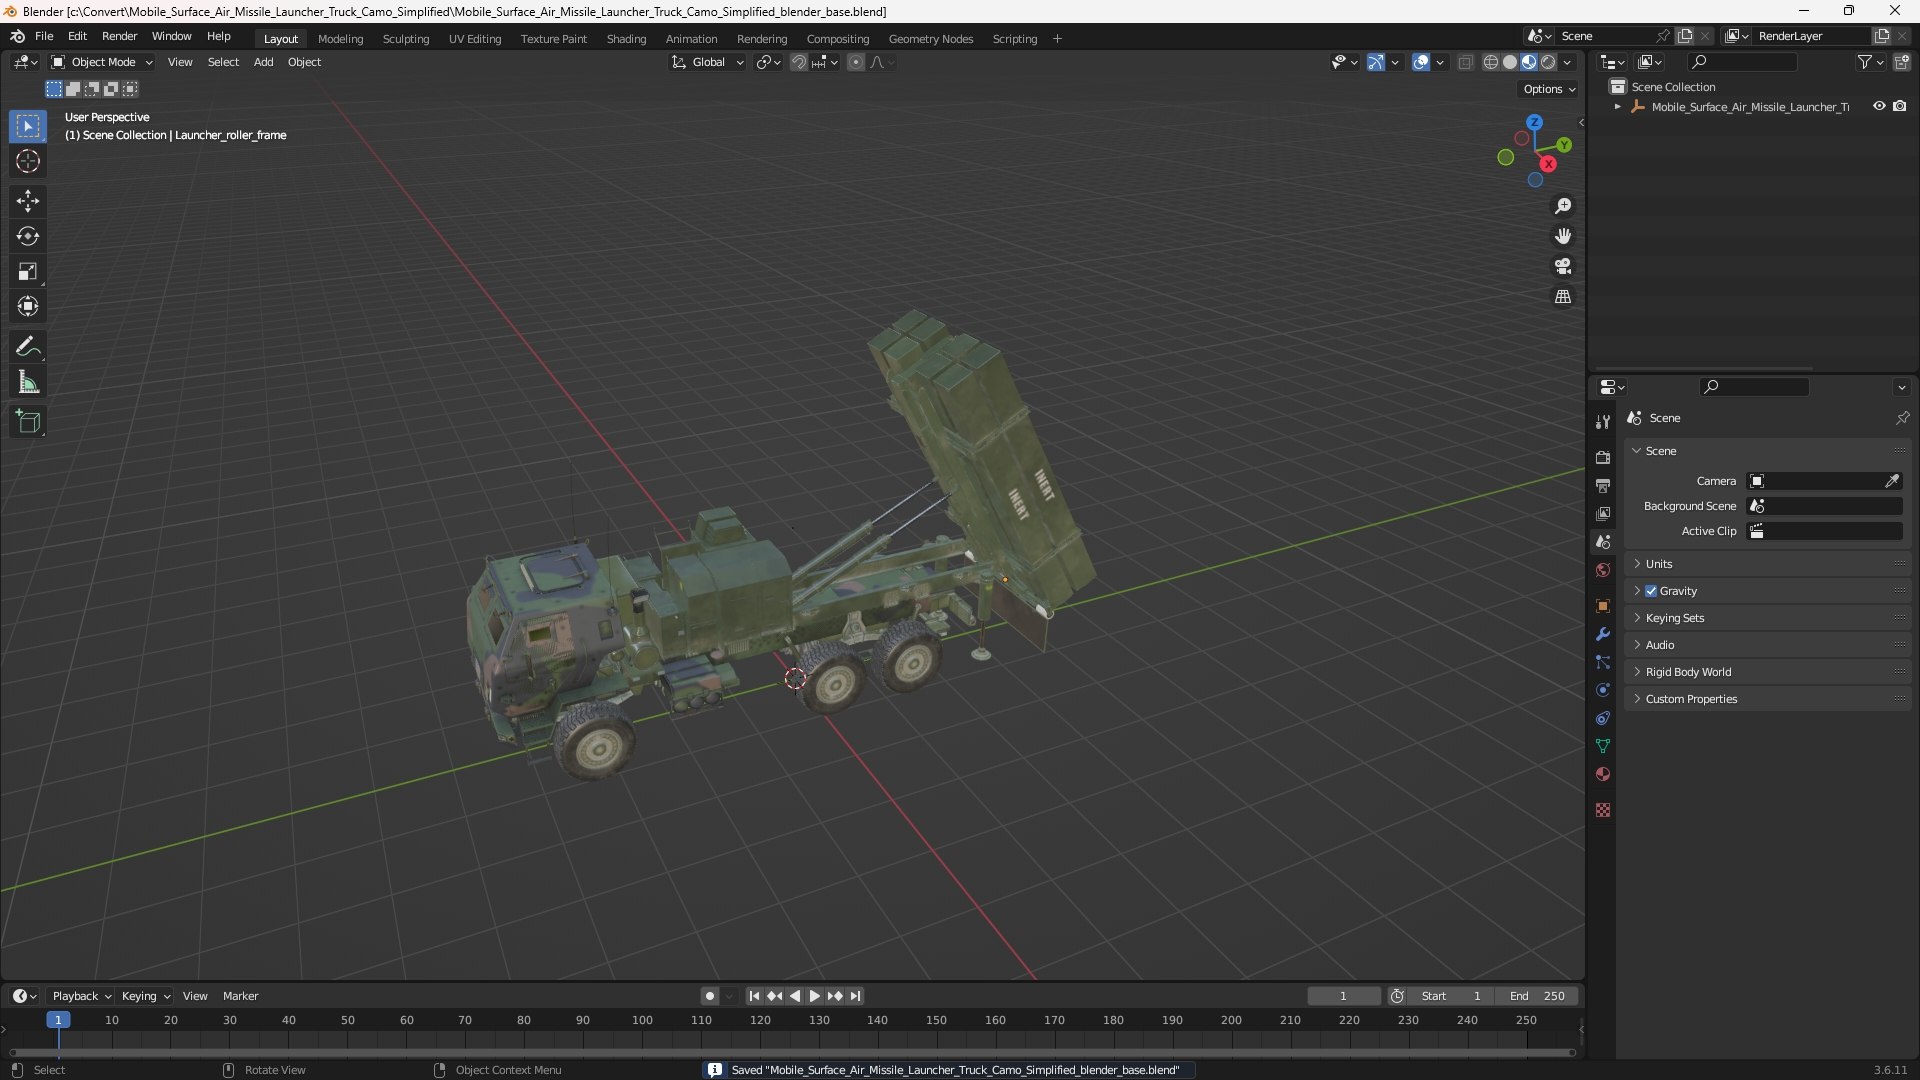The width and height of the screenshot is (1920, 1080).
Task: Expand Mobile_Surface_Air_Missile_Launcher collection tree
Action: click(x=1617, y=107)
